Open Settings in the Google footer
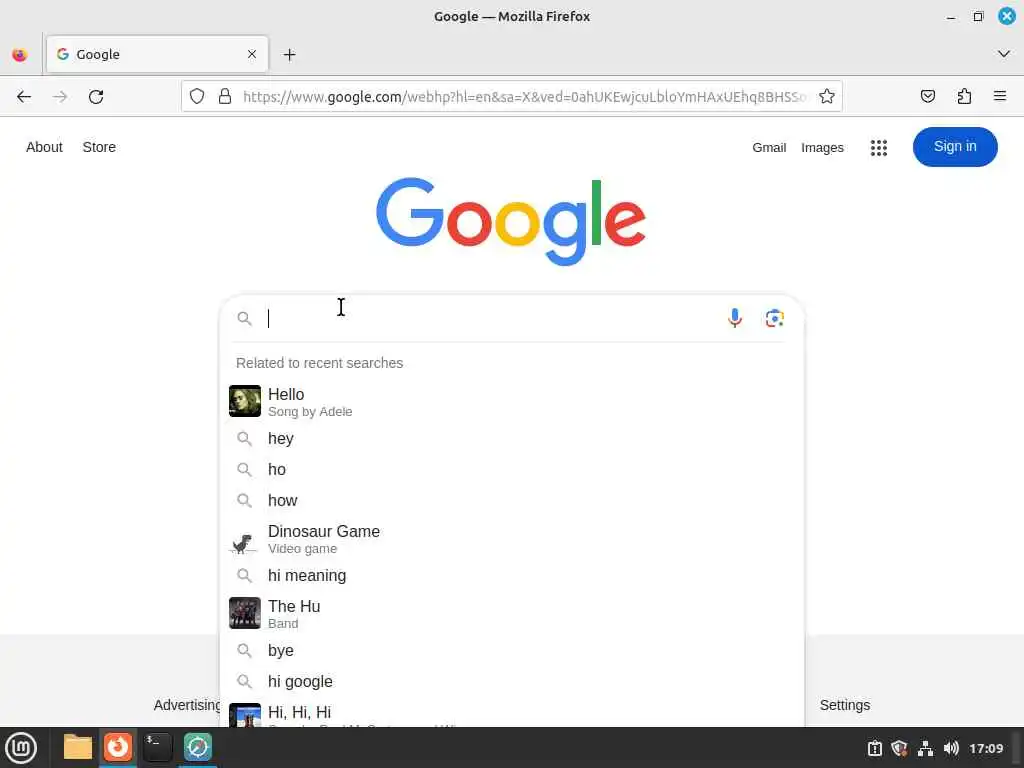 [844, 705]
